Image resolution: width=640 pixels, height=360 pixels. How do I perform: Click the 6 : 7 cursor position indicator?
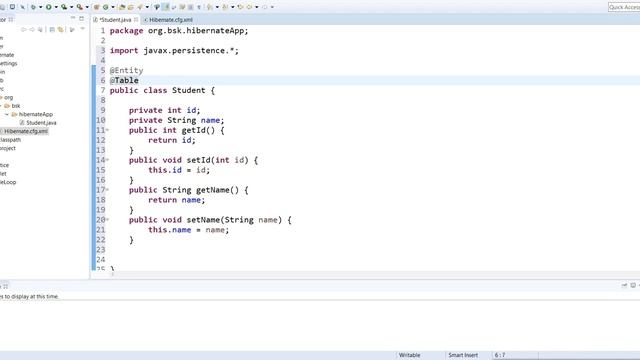(500, 355)
